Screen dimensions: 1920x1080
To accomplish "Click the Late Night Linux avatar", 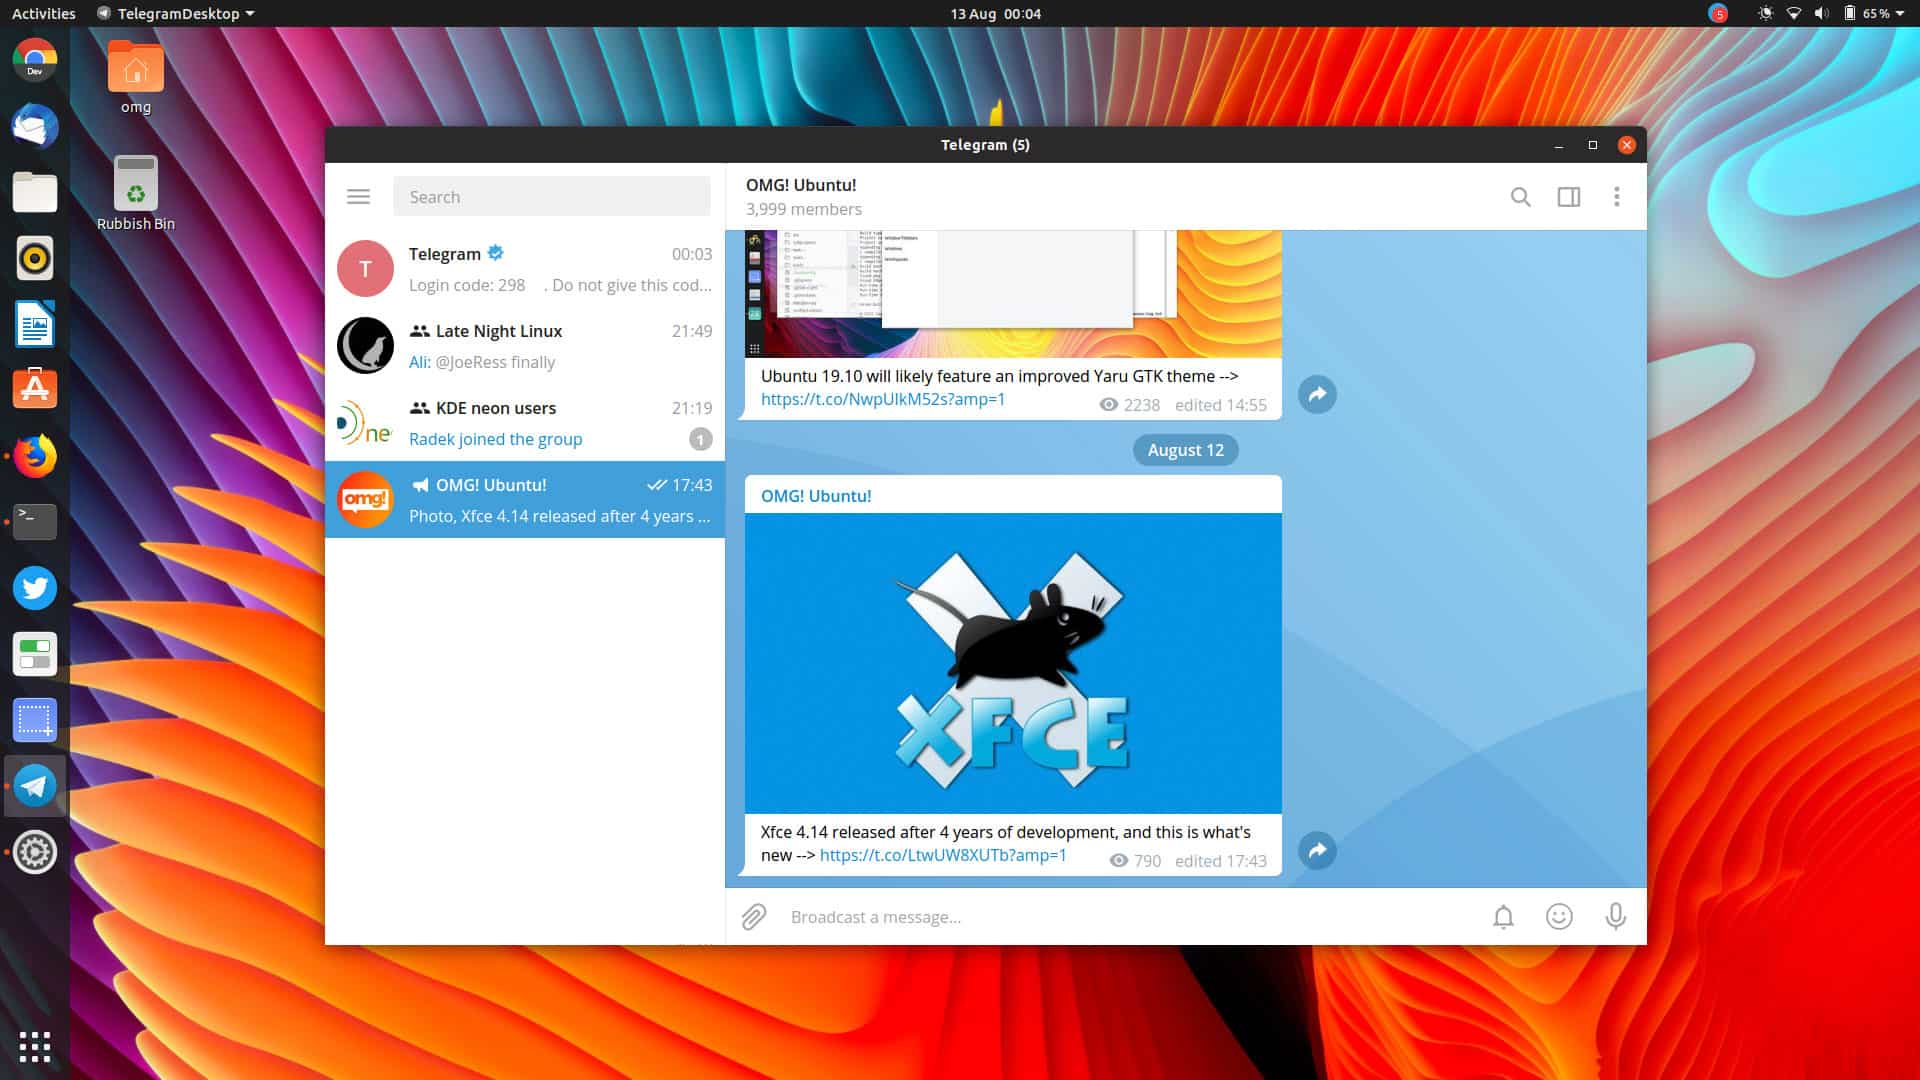I will pos(365,346).
